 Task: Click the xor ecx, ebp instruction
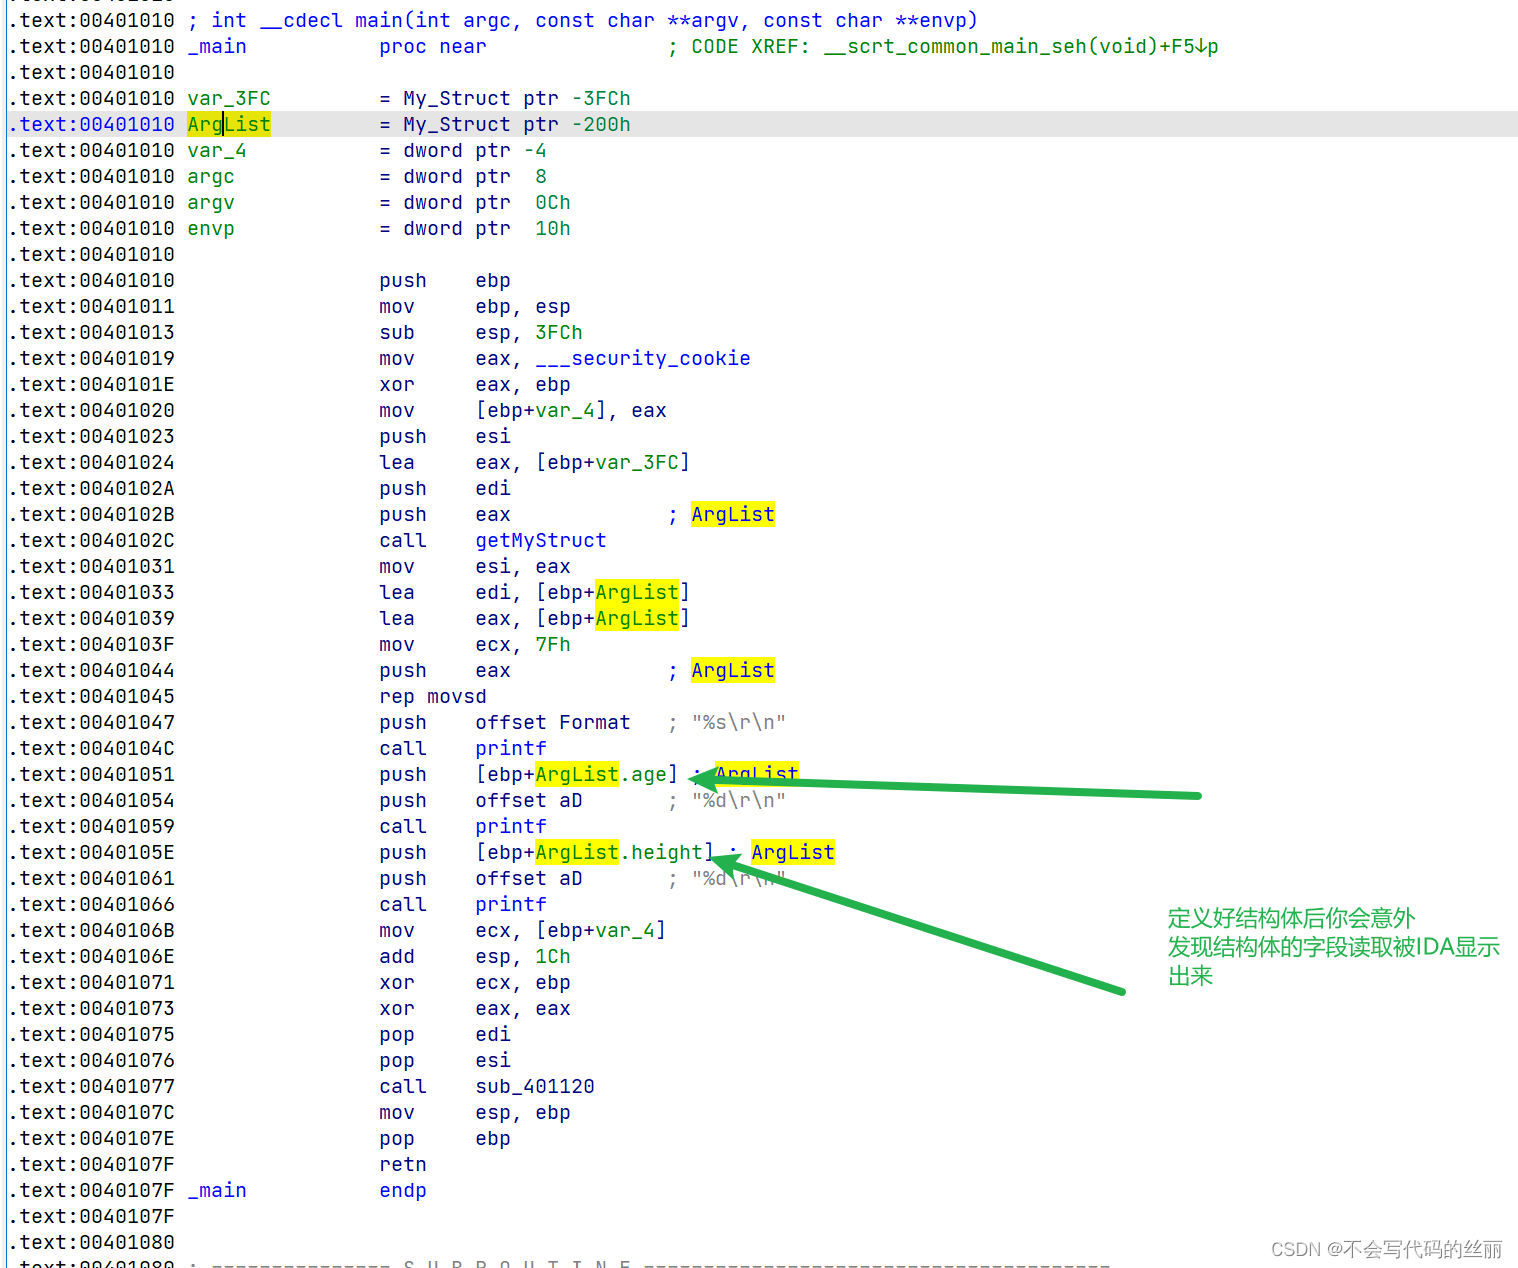pyautogui.click(x=475, y=982)
